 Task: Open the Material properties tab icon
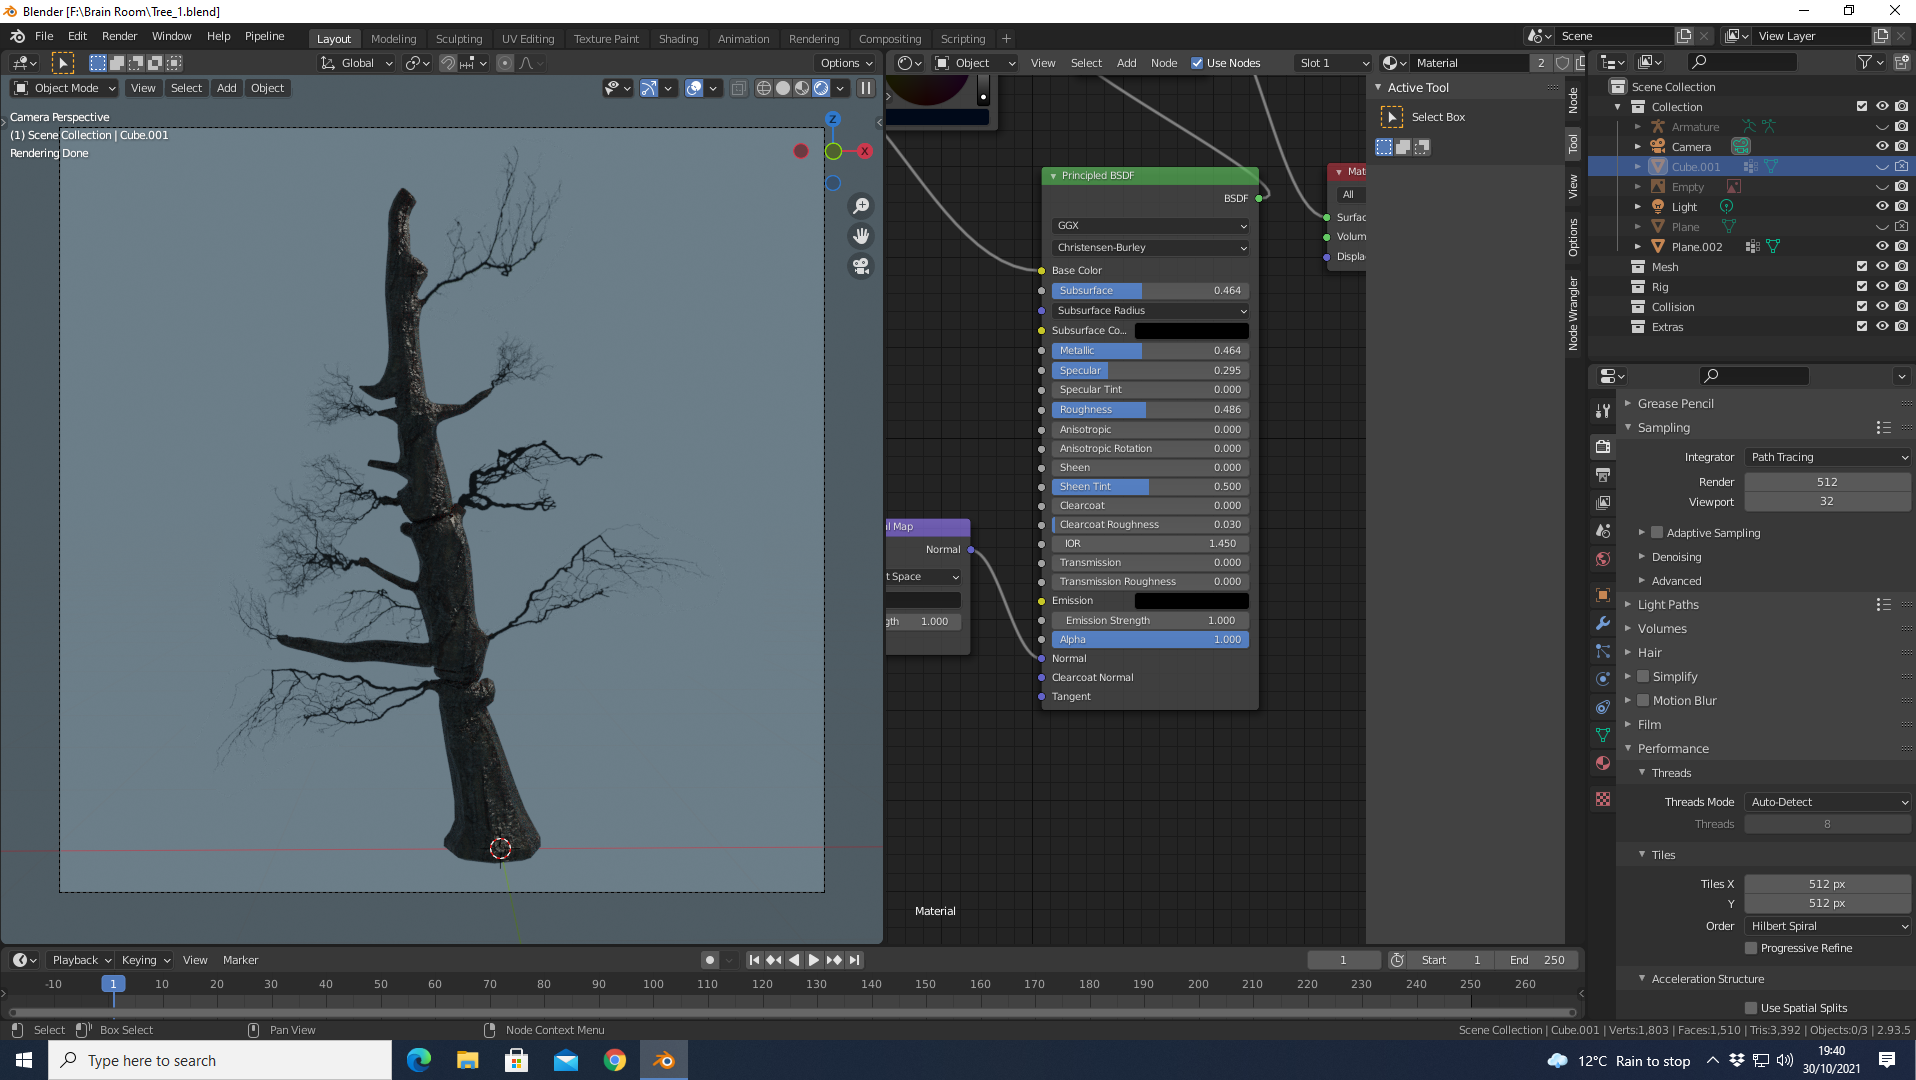click(1603, 763)
